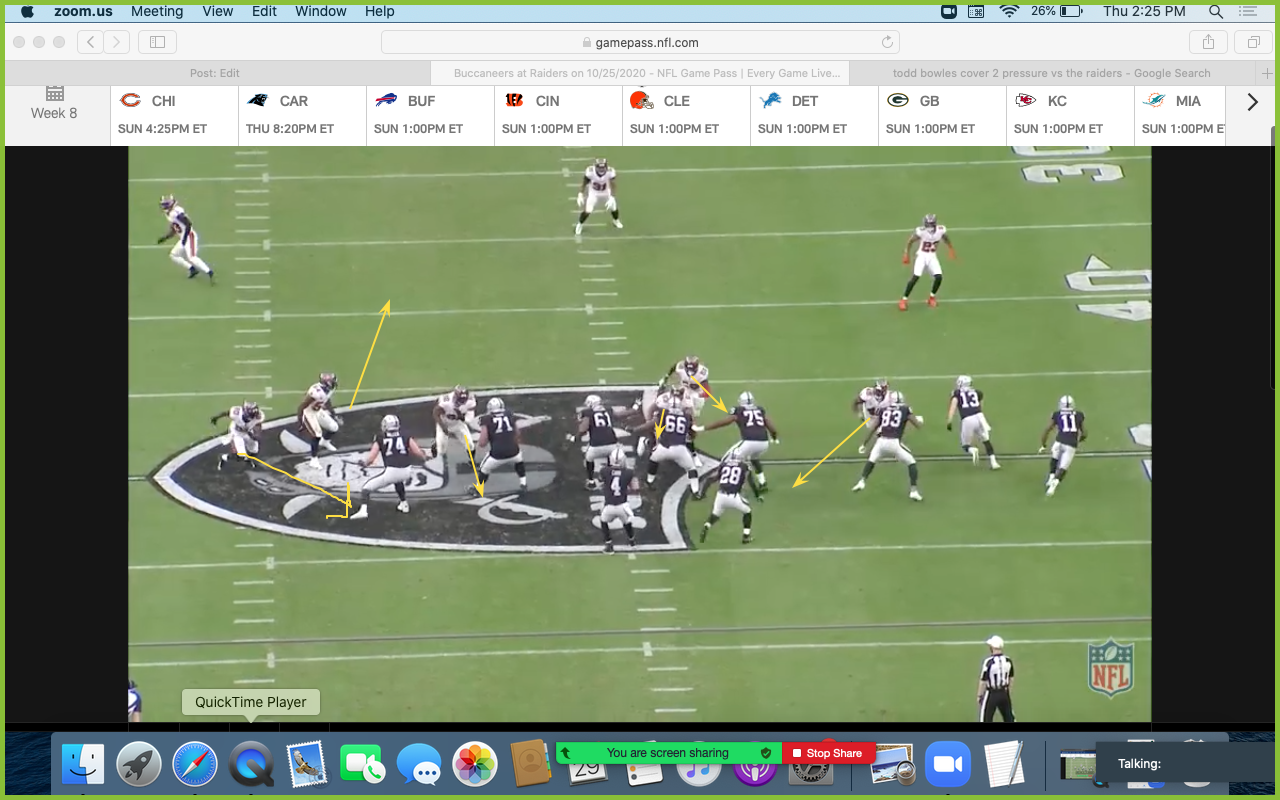Open QuickTime Player from the Dock
The image size is (1280, 800).
pos(250,763)
